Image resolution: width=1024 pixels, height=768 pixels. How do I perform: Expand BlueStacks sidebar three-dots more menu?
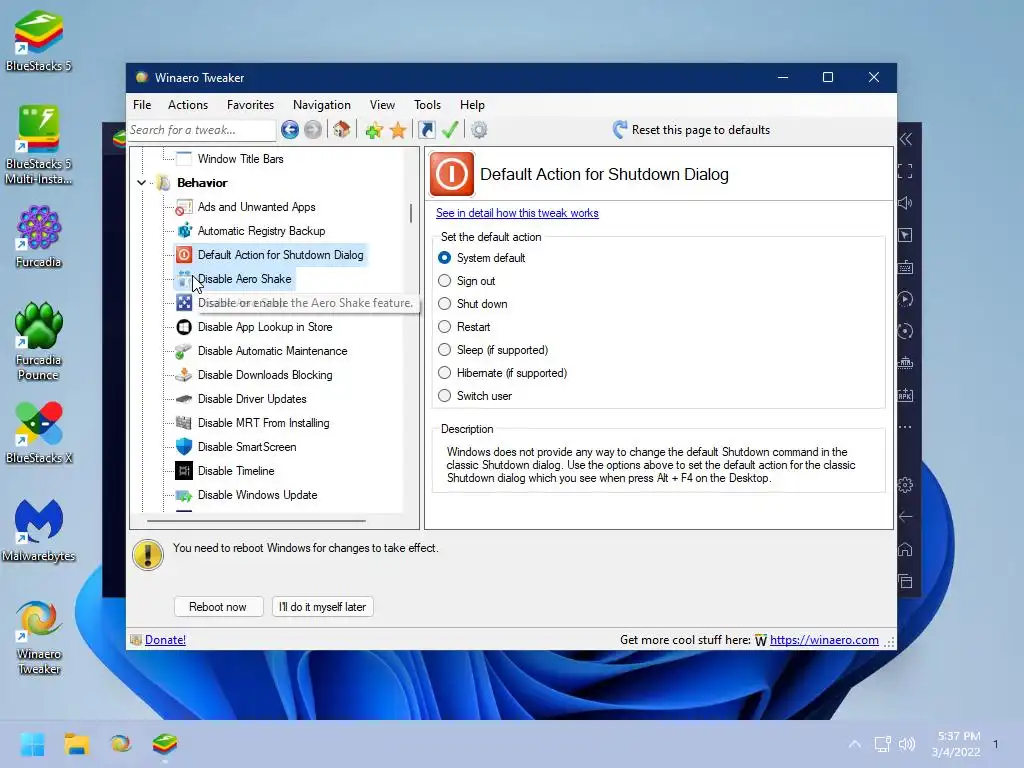[905, 427]
